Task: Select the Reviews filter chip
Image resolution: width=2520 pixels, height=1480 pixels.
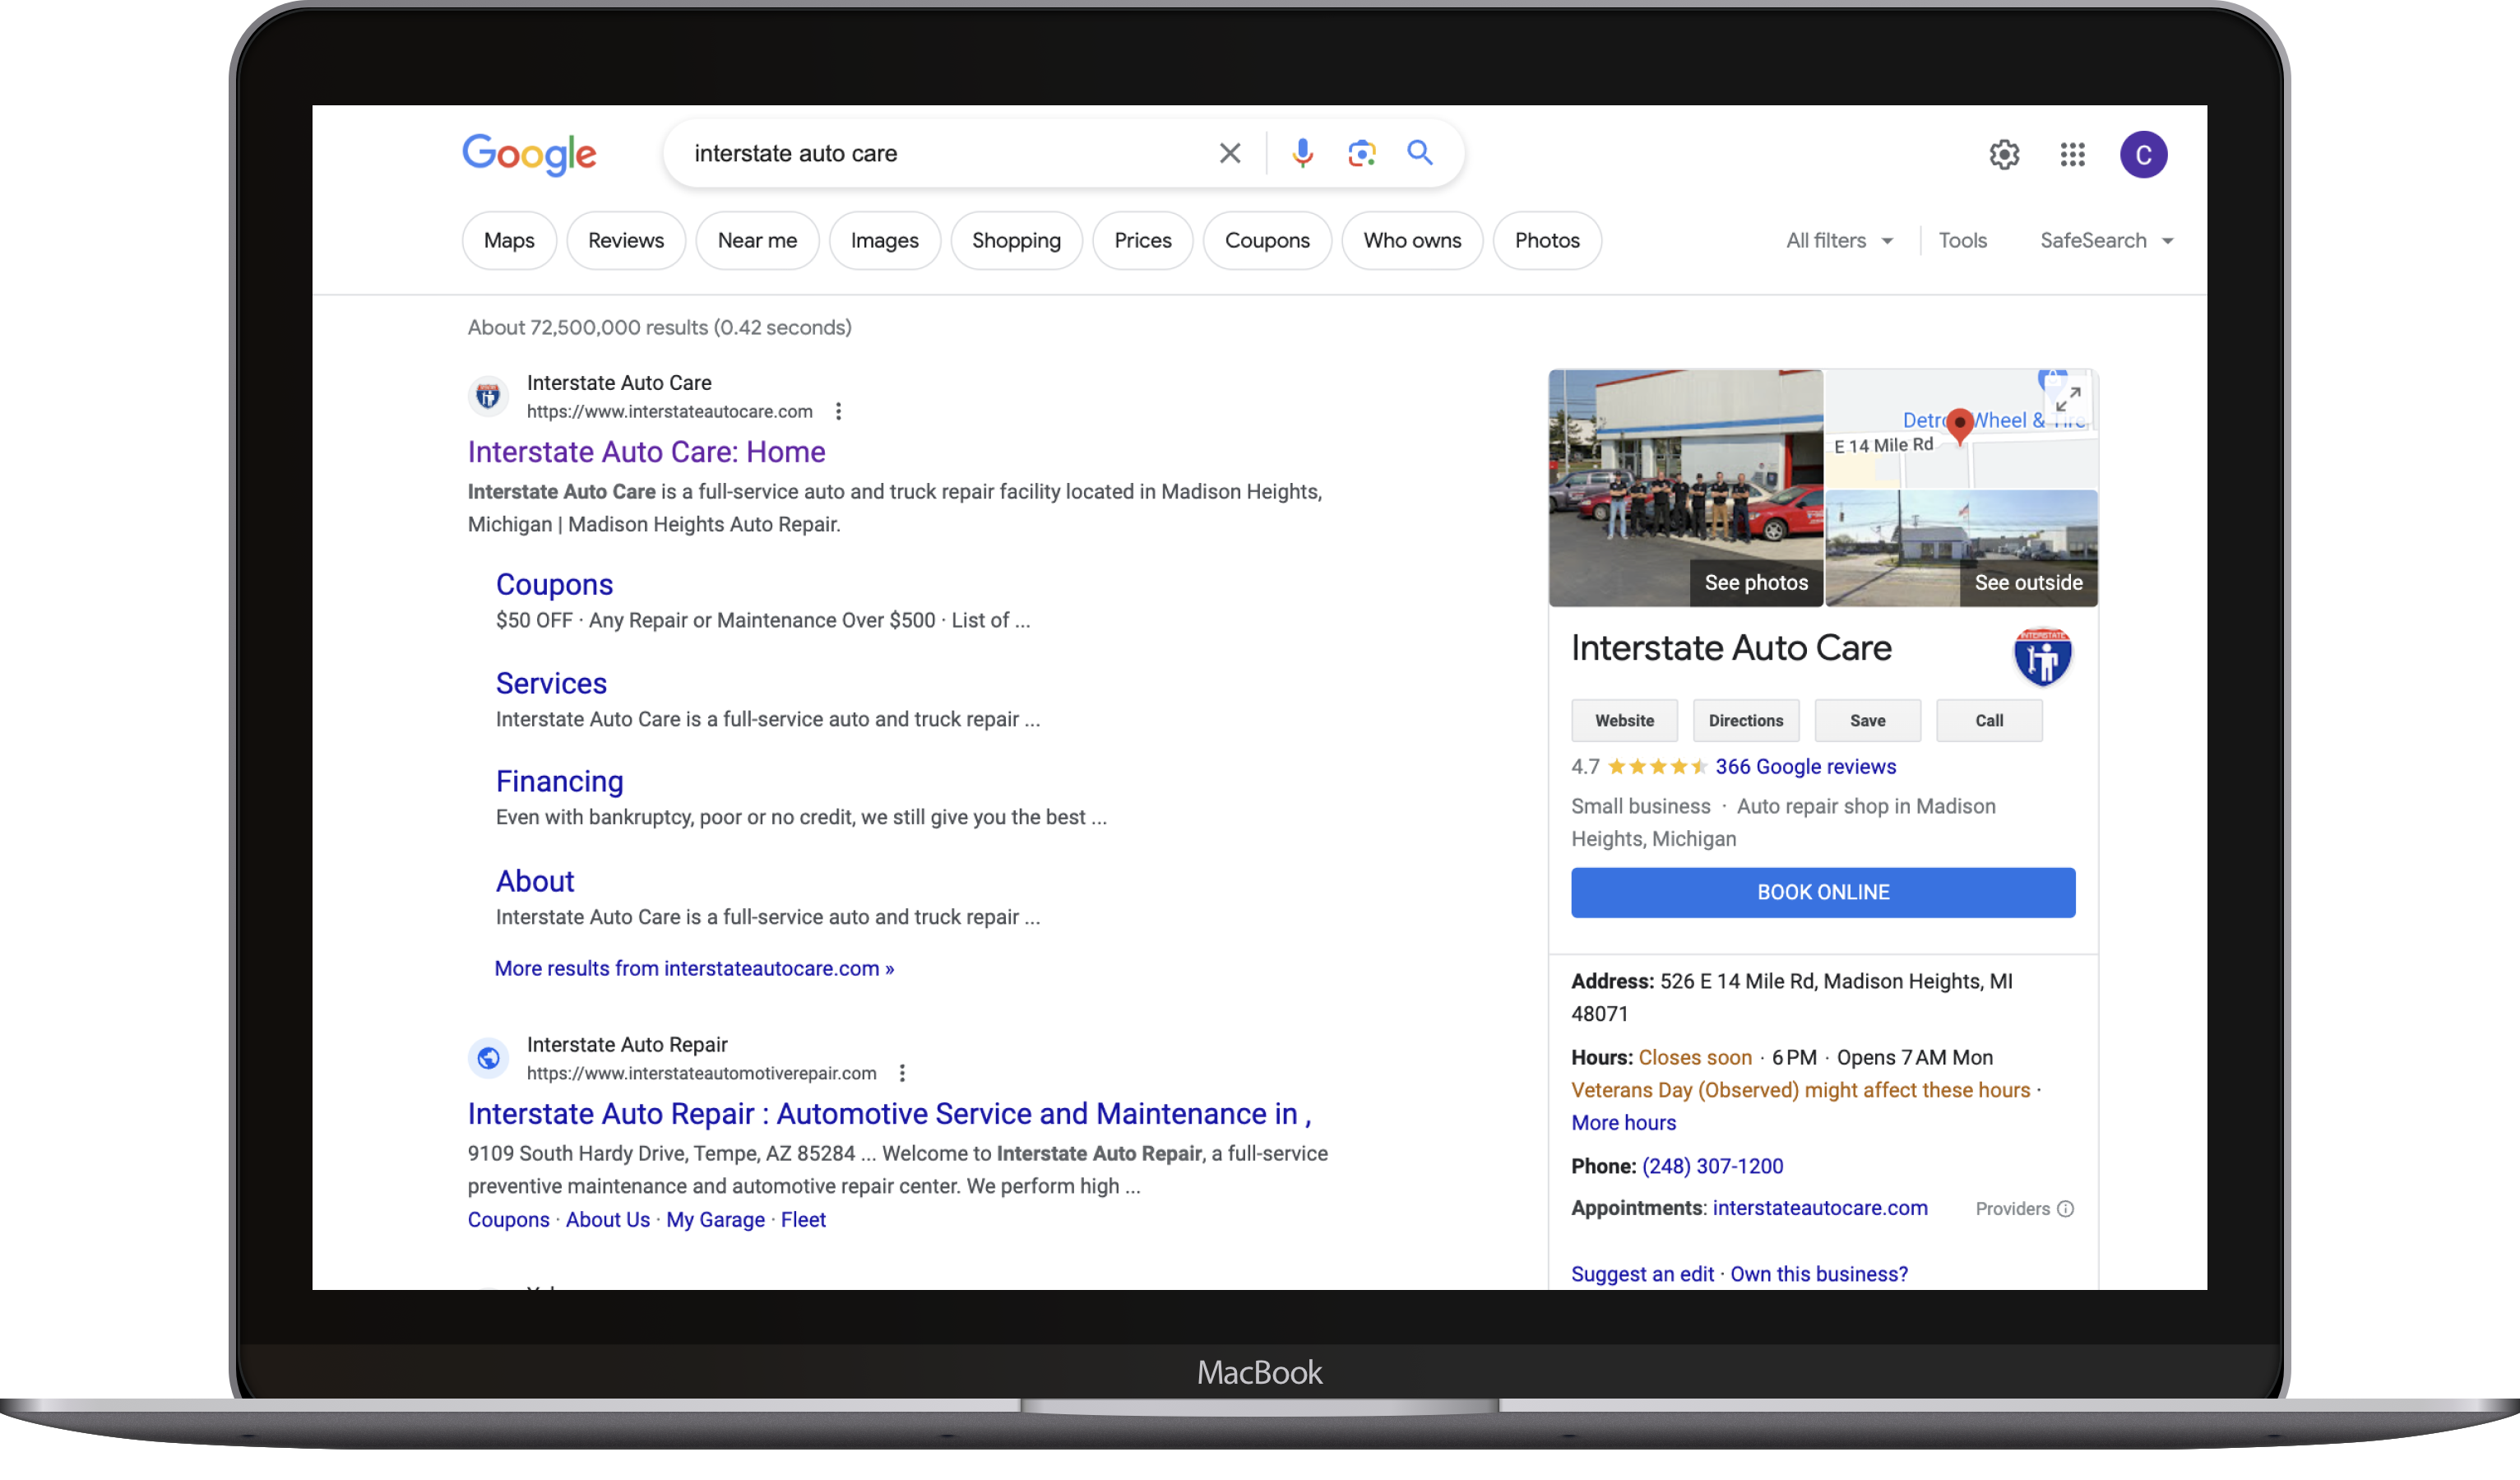Action: click(625, 240)
